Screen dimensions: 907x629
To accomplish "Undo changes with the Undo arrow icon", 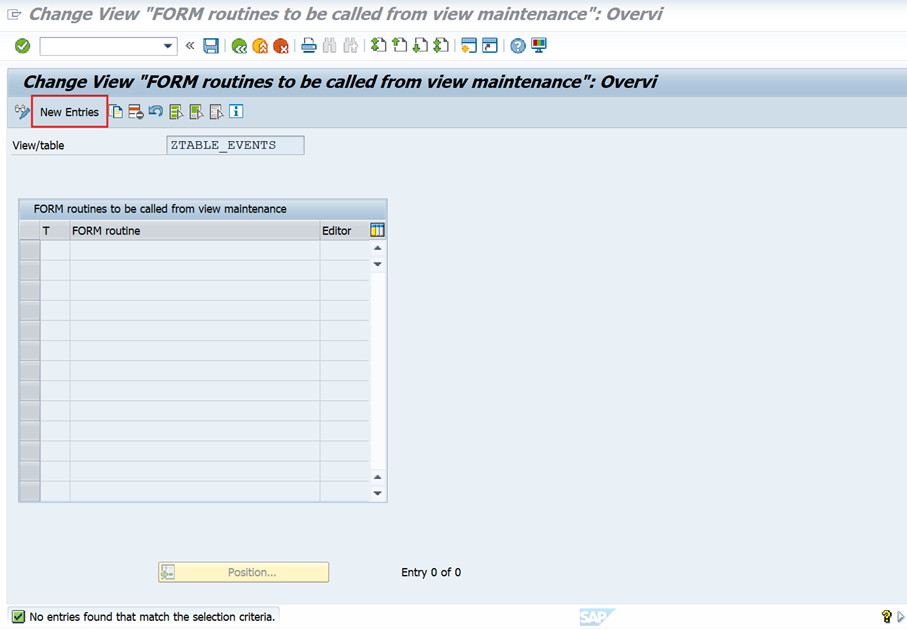I will pos(154,111).
